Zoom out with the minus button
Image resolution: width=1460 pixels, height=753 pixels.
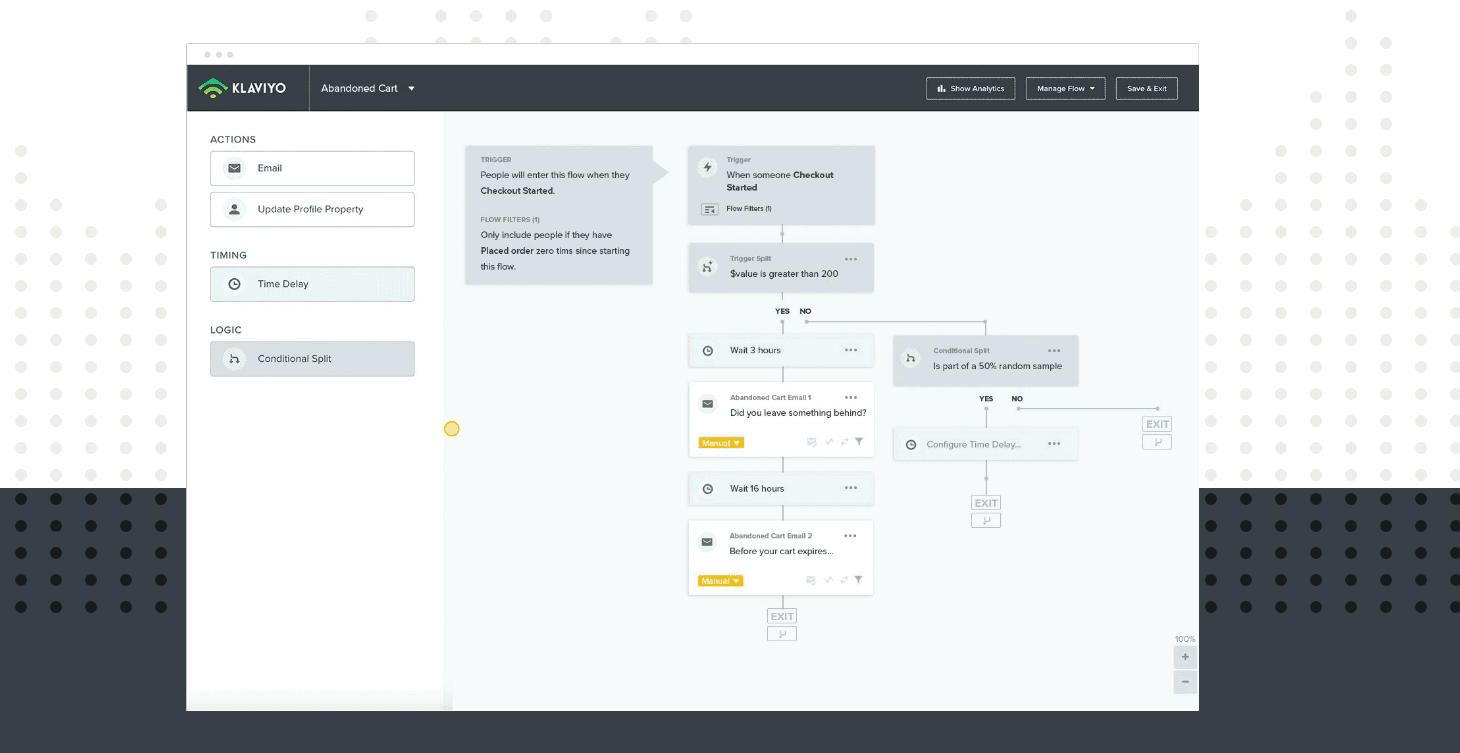[1185, 681]
